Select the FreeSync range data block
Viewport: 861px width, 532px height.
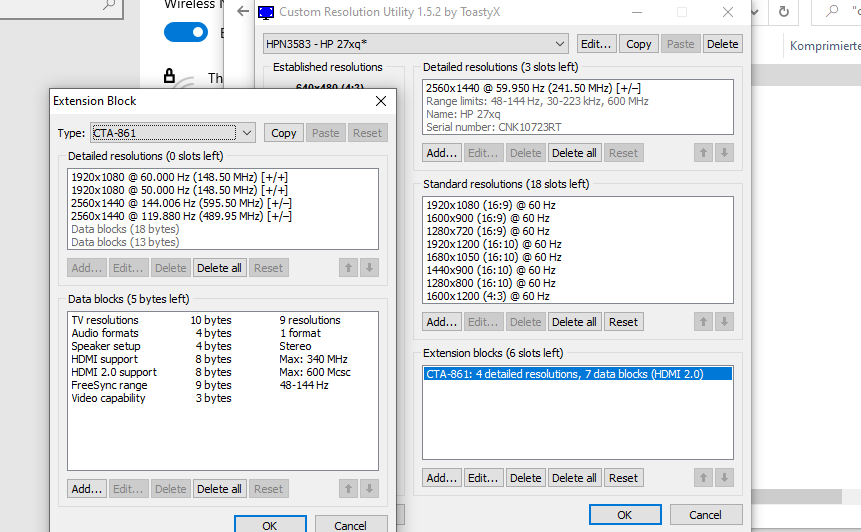pos(109,385)
